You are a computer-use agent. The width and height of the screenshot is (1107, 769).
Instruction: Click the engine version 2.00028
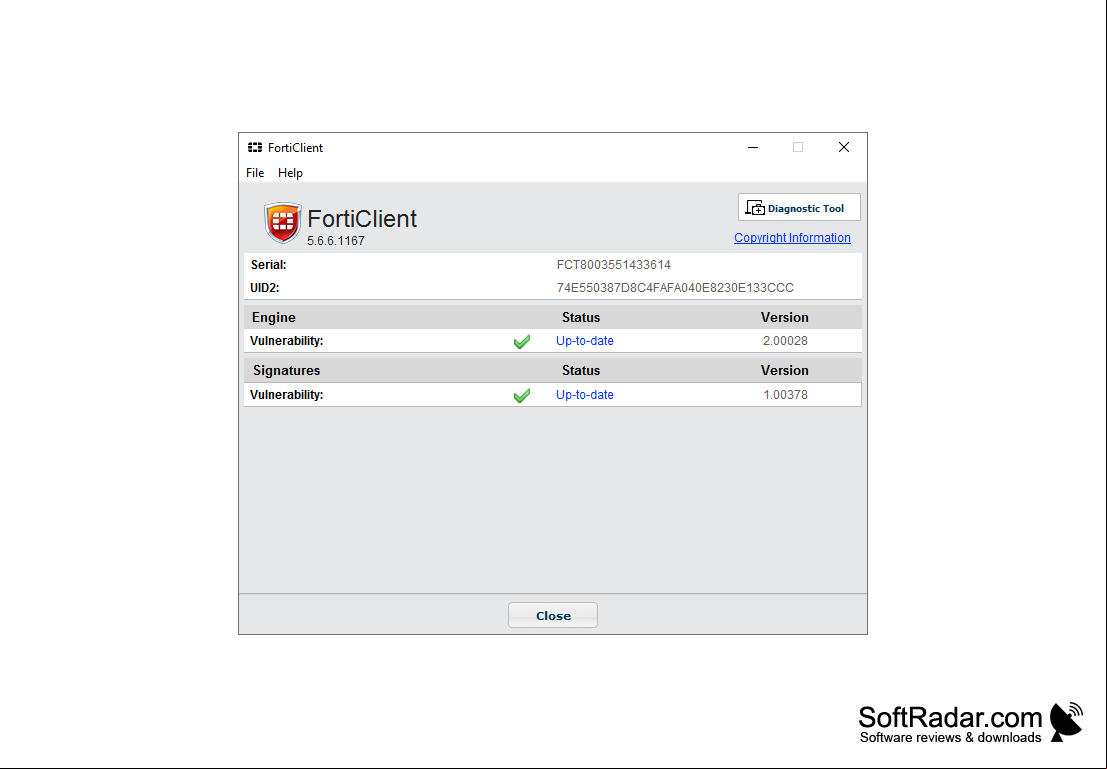(785, 341)
